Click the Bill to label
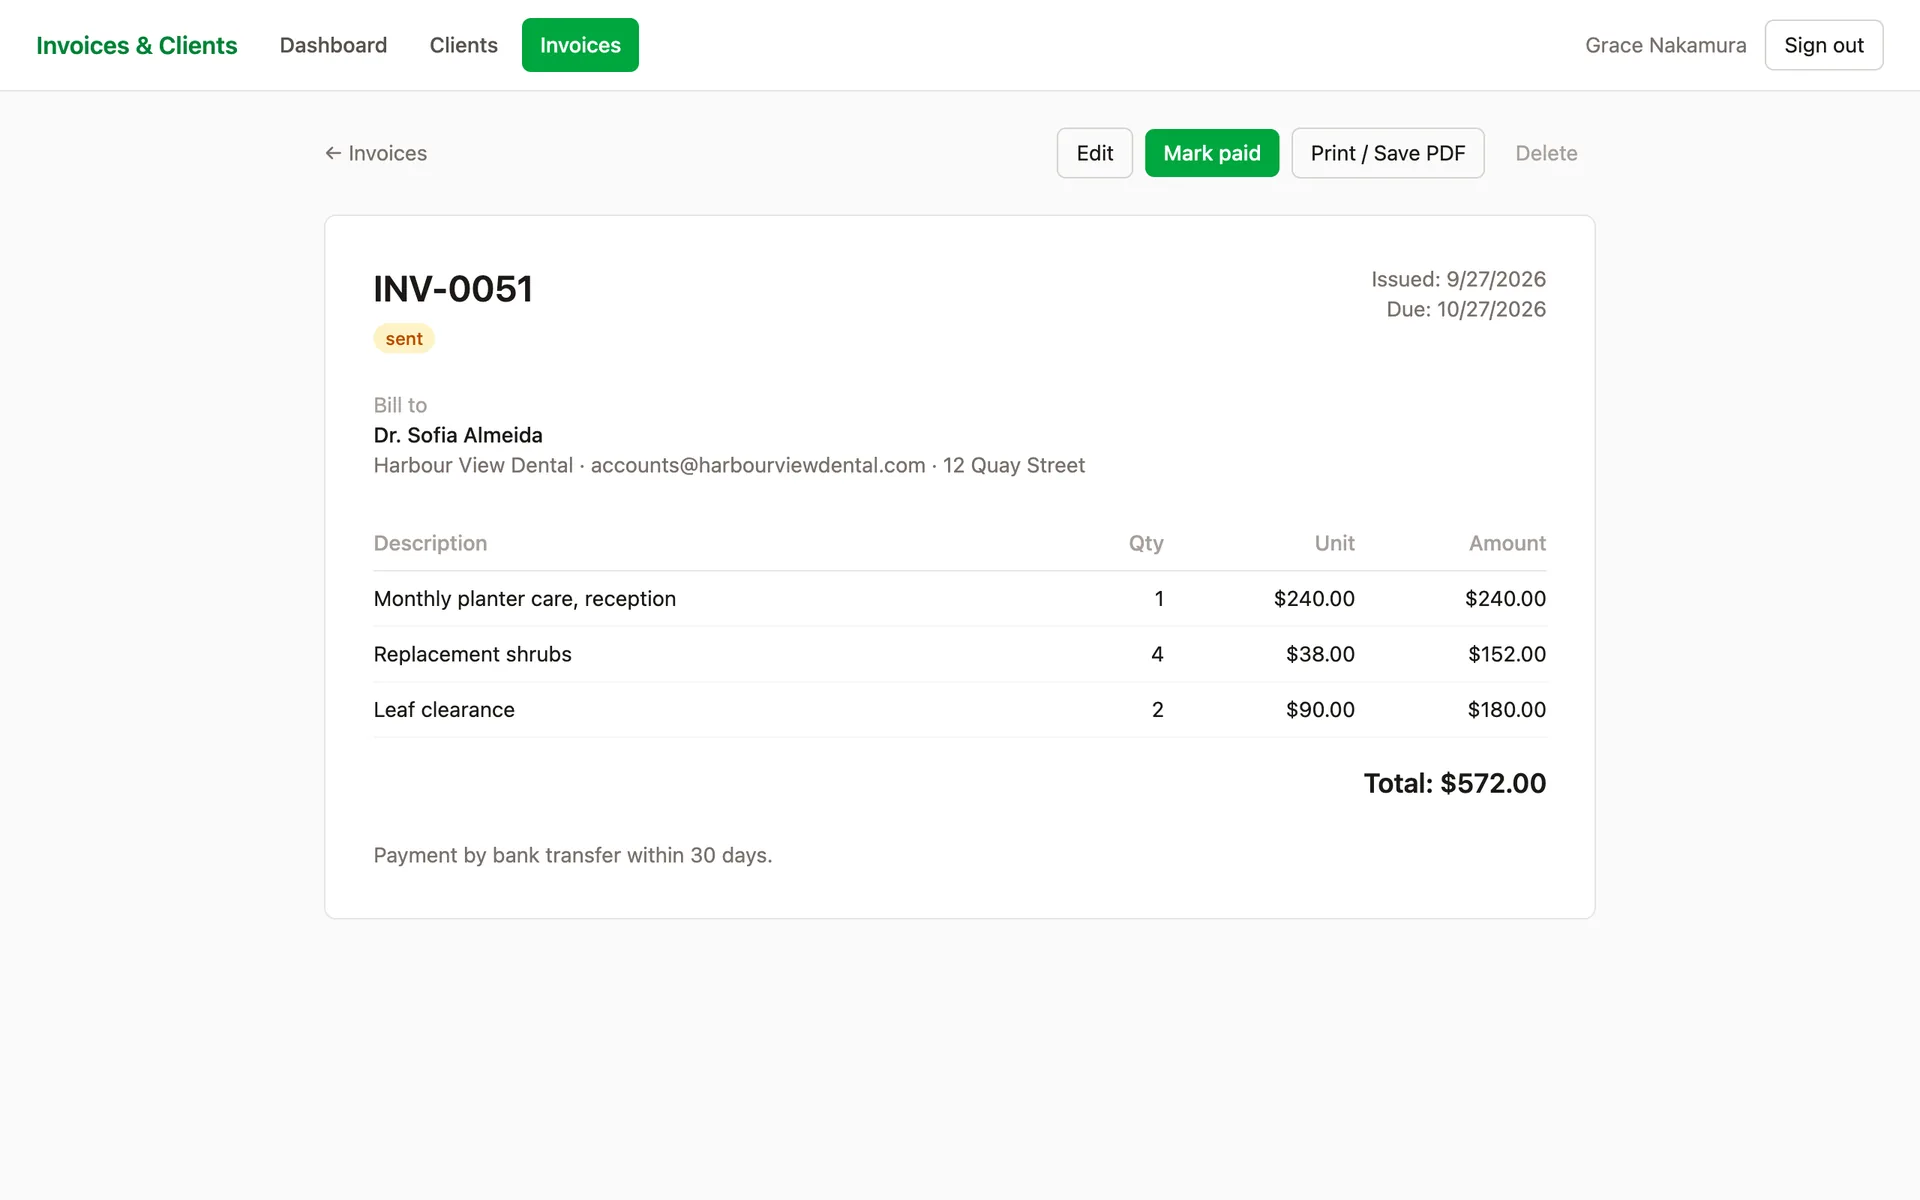The height and width of the screenshot is (1200, 1920). click(x=400, y=405)
